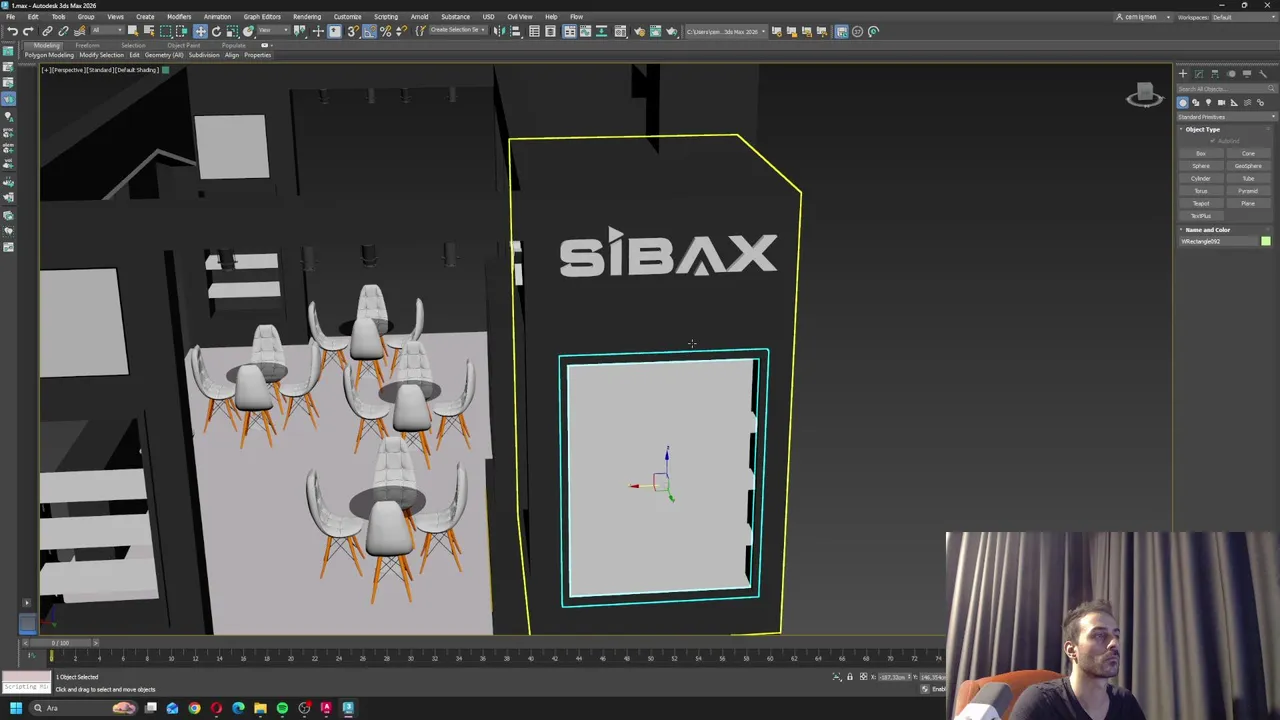Viewport: 1280px width, 720px height.
Task: Toggle the AutoGrid checkbox
Action: pyautogui.click(x=1213, y=141)
